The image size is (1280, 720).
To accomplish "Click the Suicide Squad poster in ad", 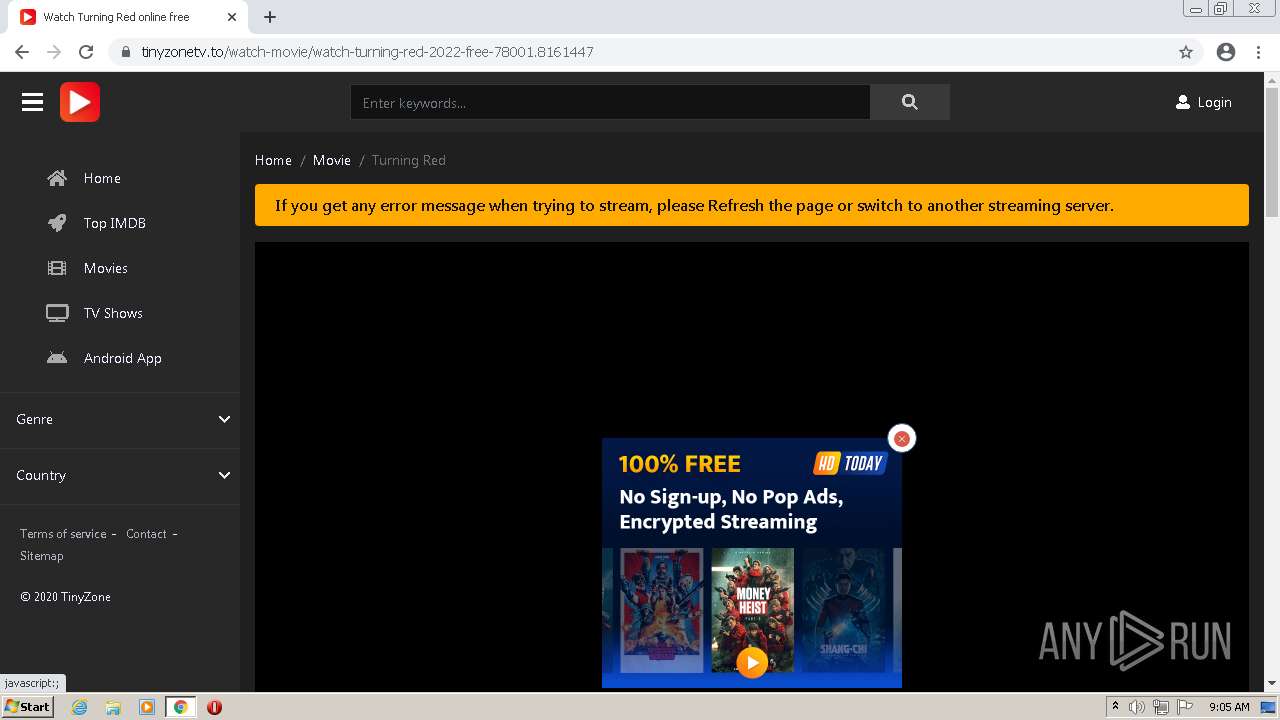I will pyautogui.click(x=662, y=610).
